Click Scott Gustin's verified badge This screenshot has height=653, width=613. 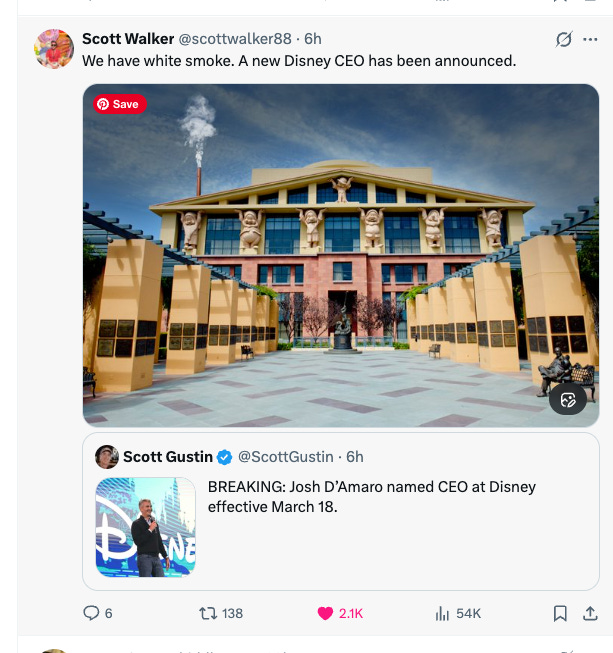[225, 457]
